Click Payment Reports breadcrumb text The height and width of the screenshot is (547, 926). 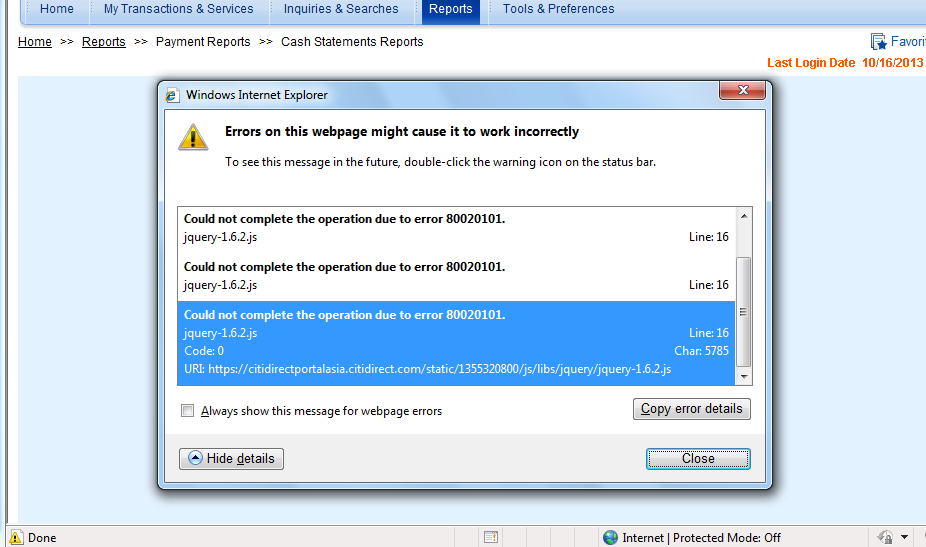click(203, 42)
